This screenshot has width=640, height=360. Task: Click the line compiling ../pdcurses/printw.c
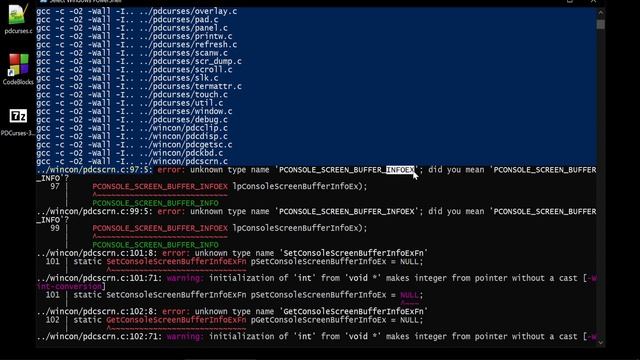pyautogui.click(x=134, y=36)
